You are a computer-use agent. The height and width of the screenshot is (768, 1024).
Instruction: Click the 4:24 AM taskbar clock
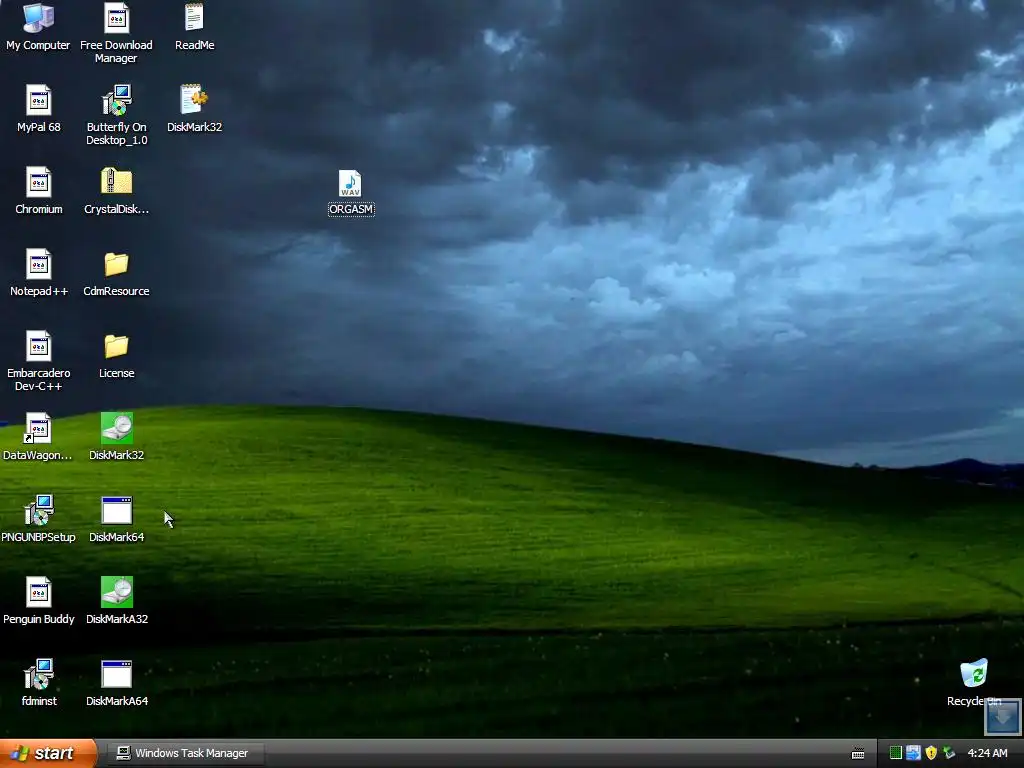click(987, 753)
